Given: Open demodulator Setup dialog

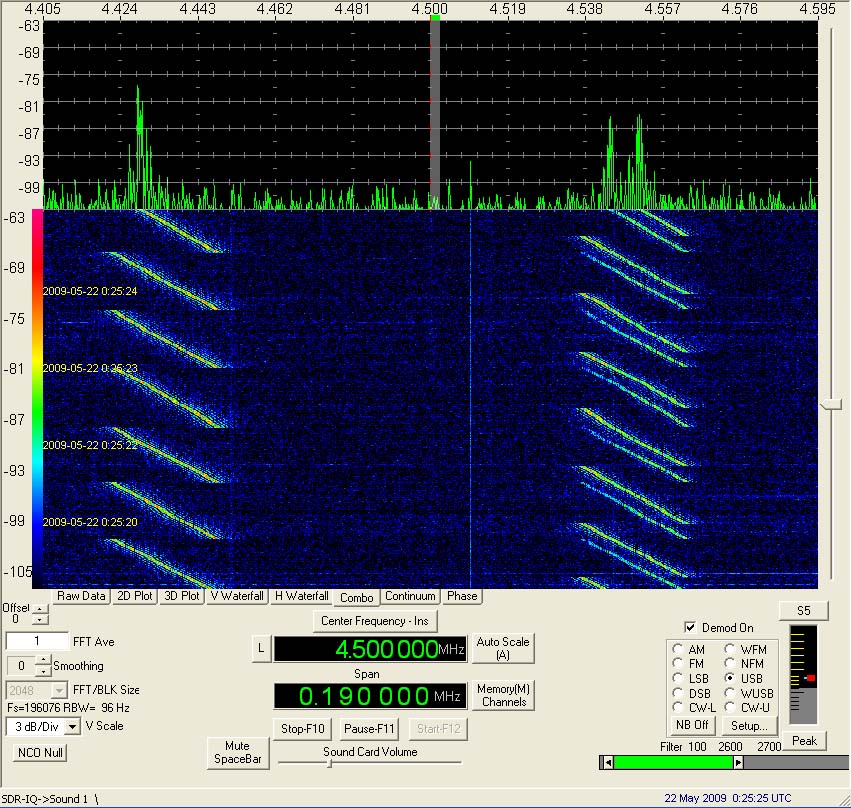Looking at the screenshot, I should click(x=749, y=725).
